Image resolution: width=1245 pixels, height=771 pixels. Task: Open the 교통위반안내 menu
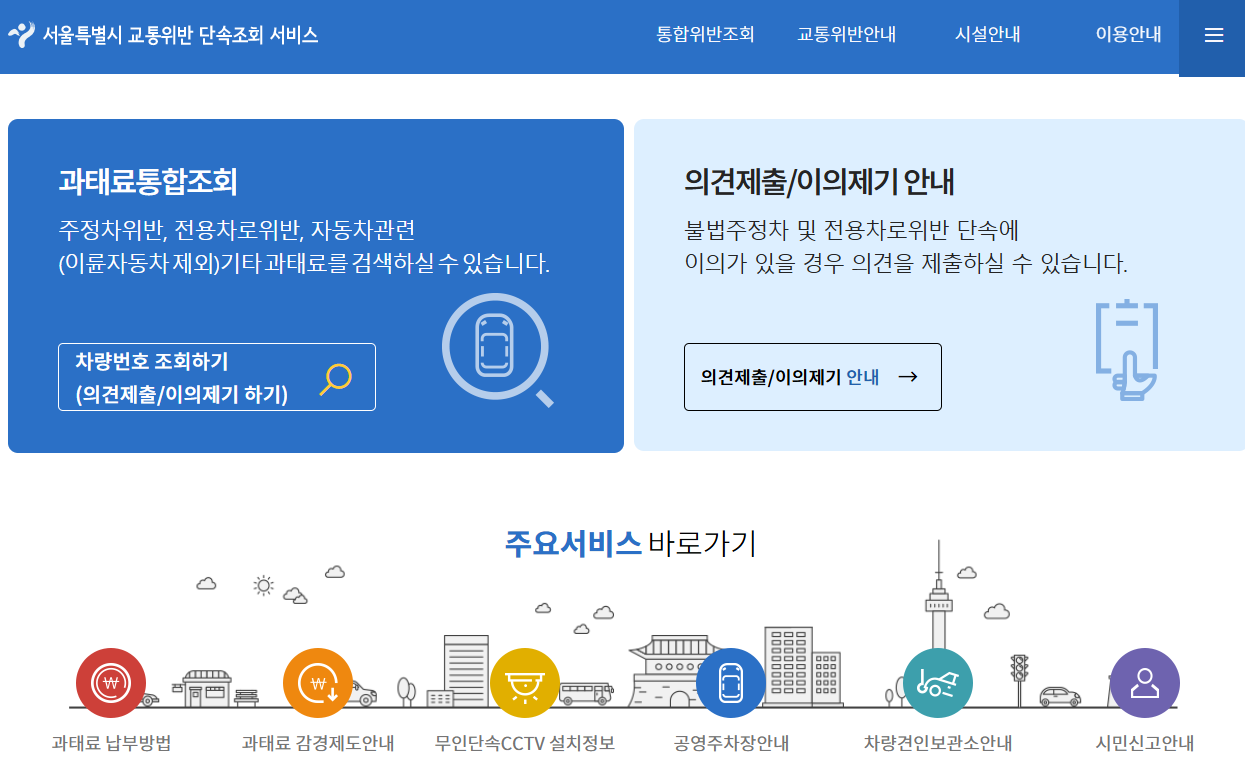(846, 34)
